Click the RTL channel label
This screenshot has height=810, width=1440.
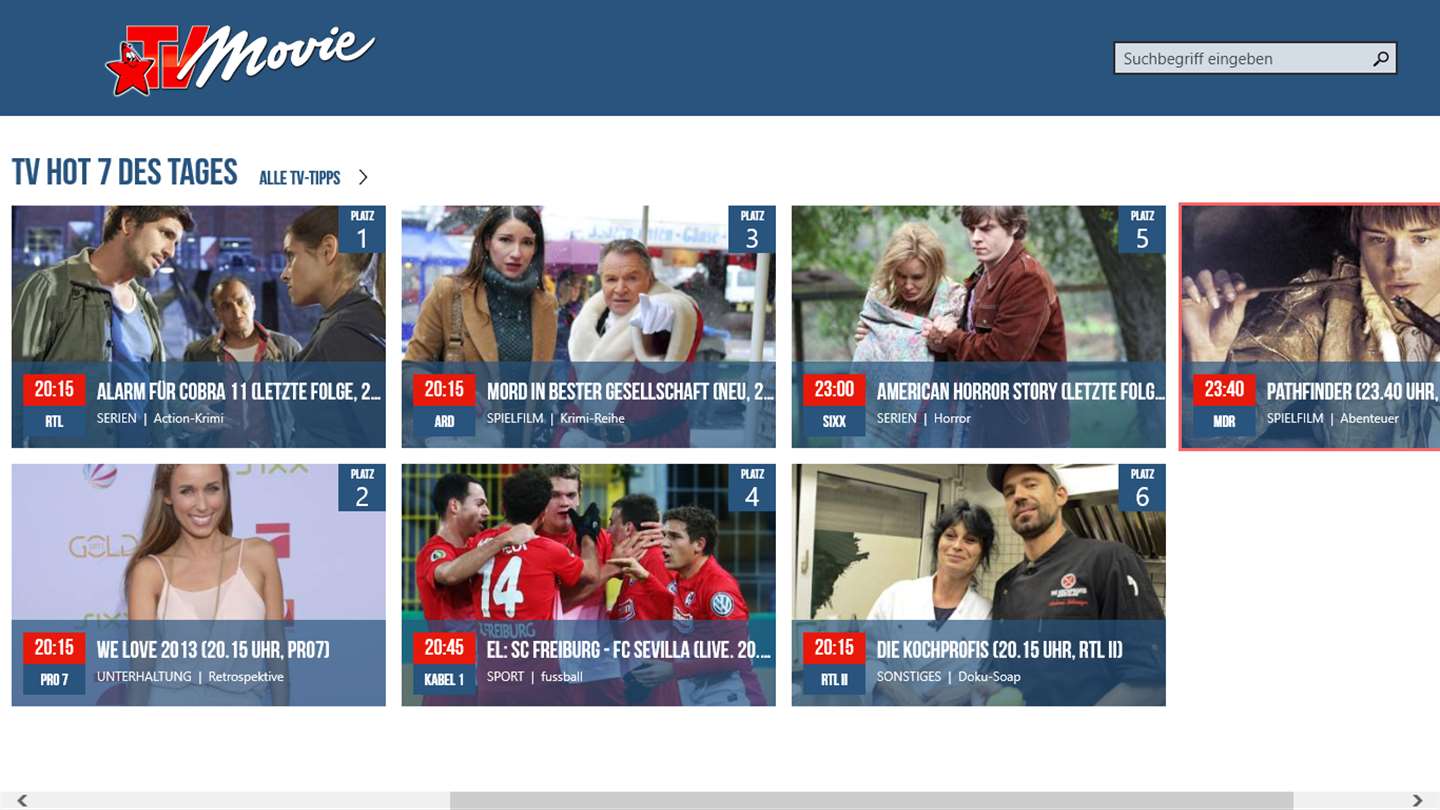[54, 421]
